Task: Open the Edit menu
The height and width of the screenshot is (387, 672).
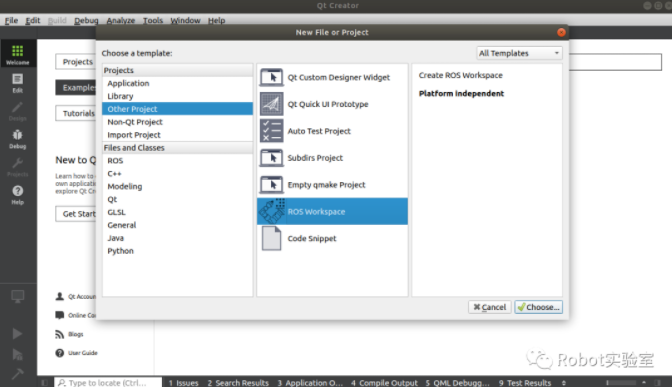Action: point(33,20)
